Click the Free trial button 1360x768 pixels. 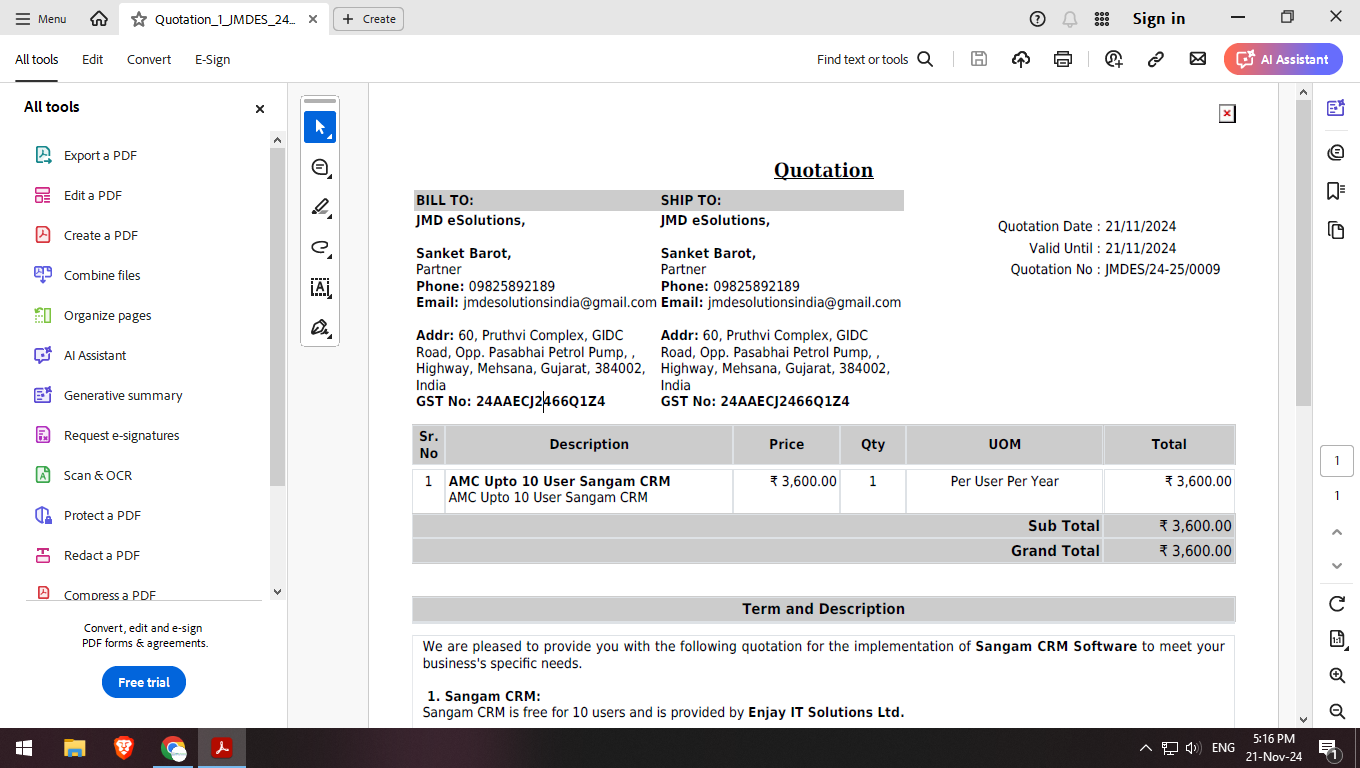point(144,682)
